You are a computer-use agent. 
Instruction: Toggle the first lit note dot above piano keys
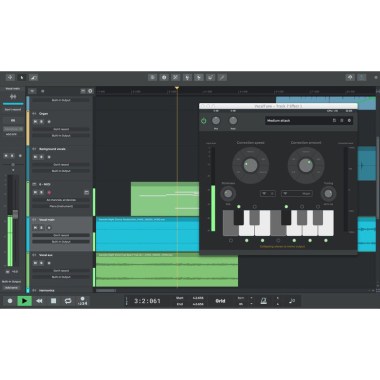(239, 207)
